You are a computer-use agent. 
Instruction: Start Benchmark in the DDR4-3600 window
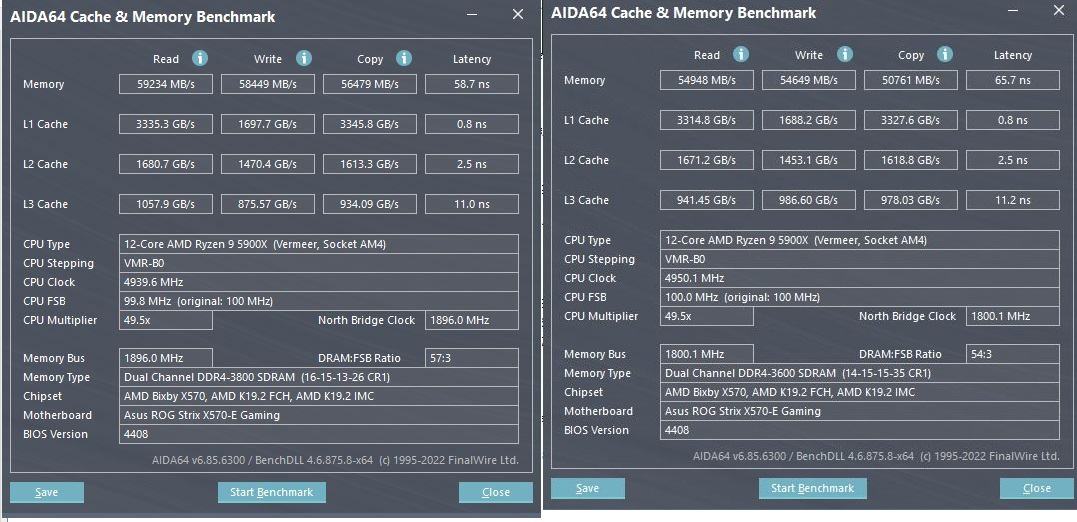tap(813, 488)
